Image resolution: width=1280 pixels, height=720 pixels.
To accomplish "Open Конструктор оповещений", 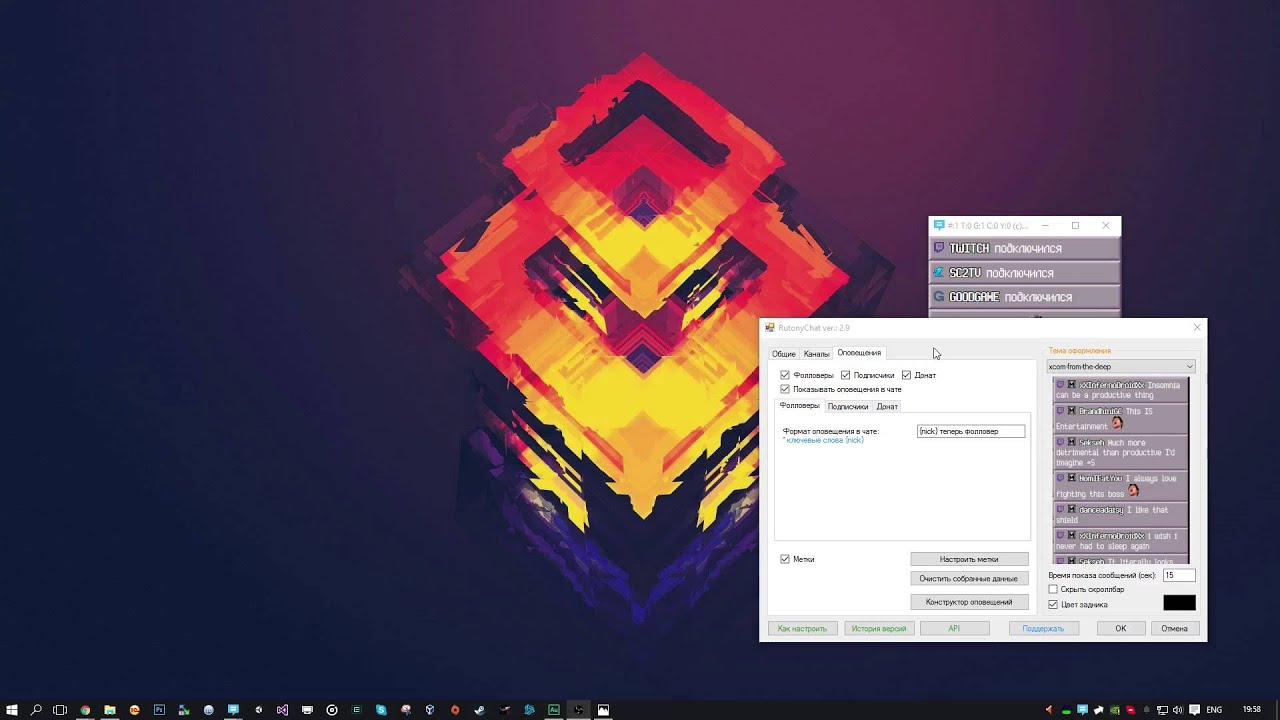I will click(969, 602).
